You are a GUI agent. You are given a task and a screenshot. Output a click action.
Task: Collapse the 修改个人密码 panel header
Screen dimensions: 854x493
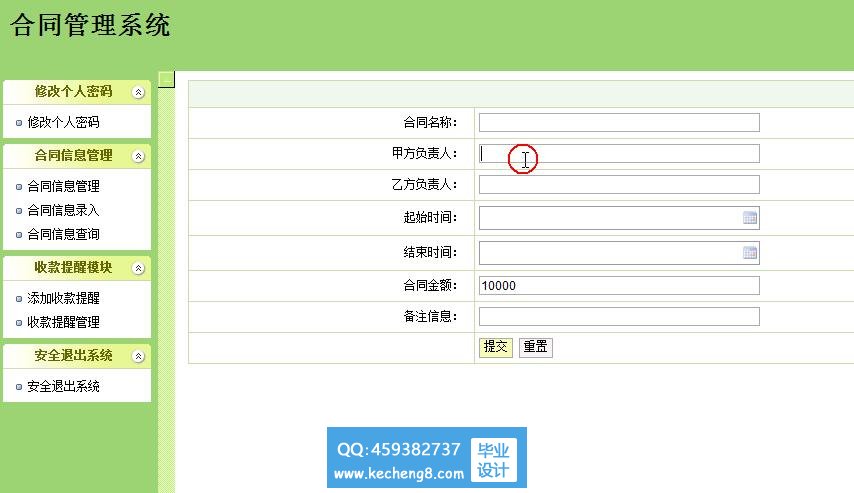click(138, 92)
